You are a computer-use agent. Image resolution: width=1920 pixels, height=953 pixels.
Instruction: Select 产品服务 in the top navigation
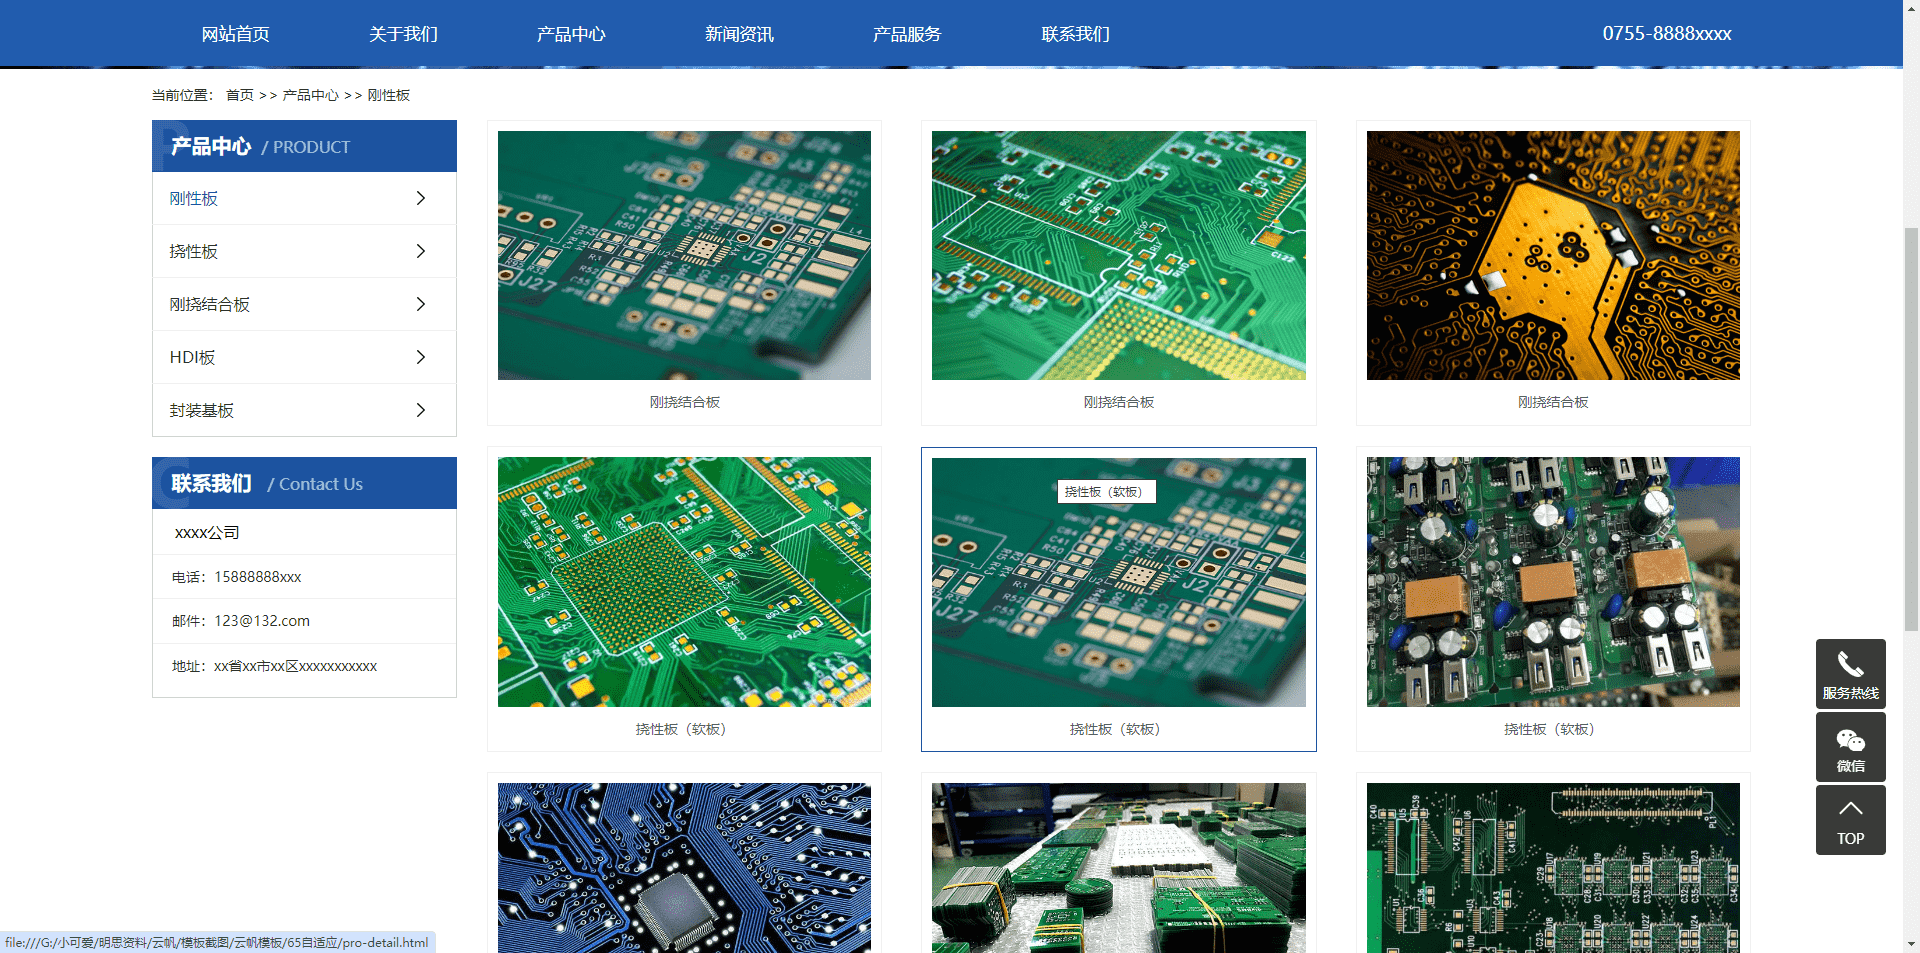tap(908, 34)
